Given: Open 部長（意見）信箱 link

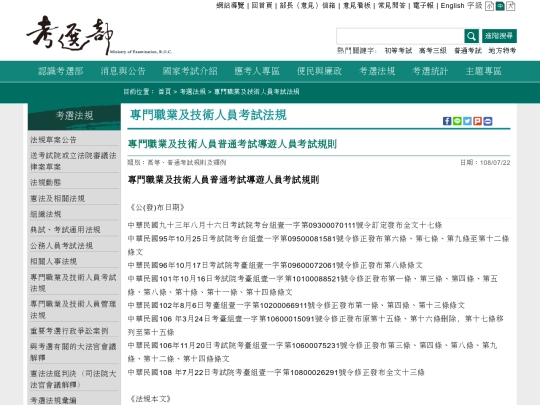Looking at the screenshot, I should click(x=307, y=6).
